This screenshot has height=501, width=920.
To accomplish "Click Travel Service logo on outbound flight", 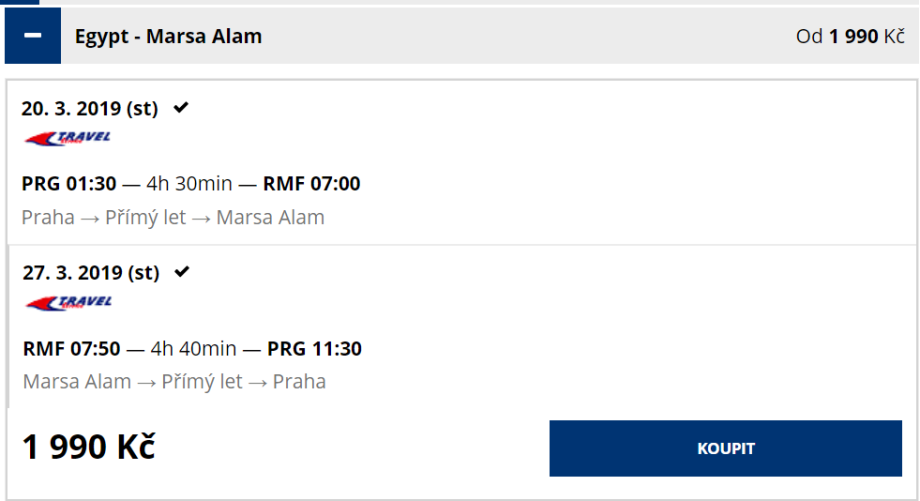I will click(68, 138).
